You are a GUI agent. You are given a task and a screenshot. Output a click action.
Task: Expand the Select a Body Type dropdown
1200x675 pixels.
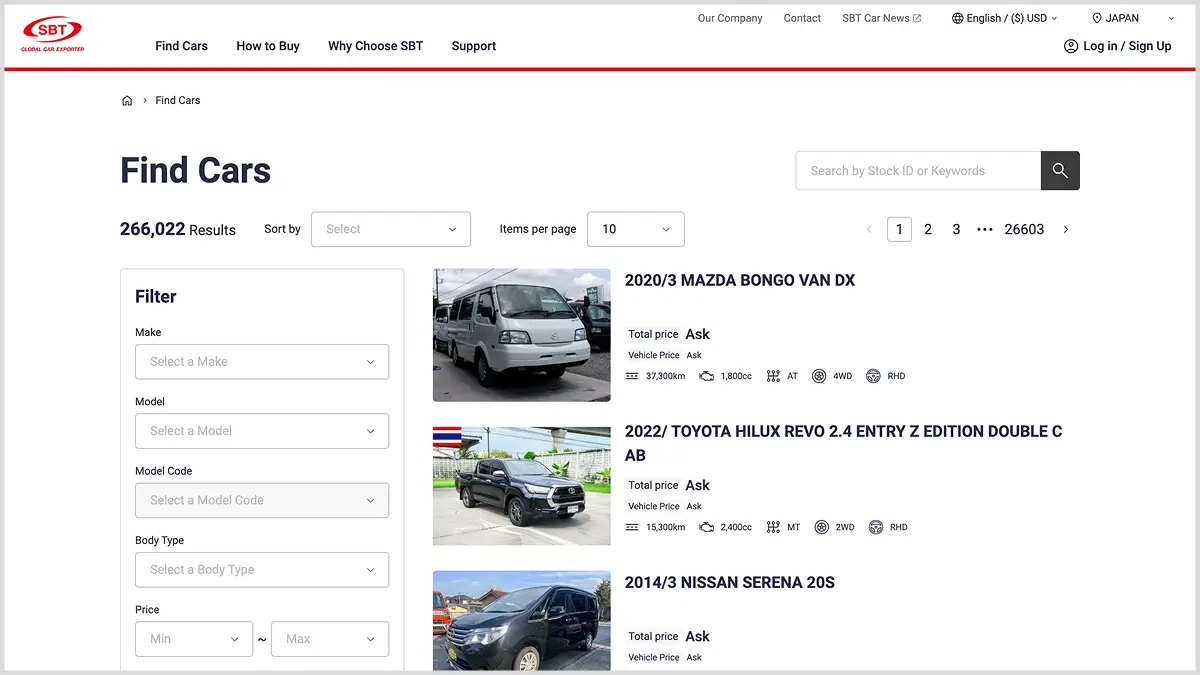pos(262,570)
